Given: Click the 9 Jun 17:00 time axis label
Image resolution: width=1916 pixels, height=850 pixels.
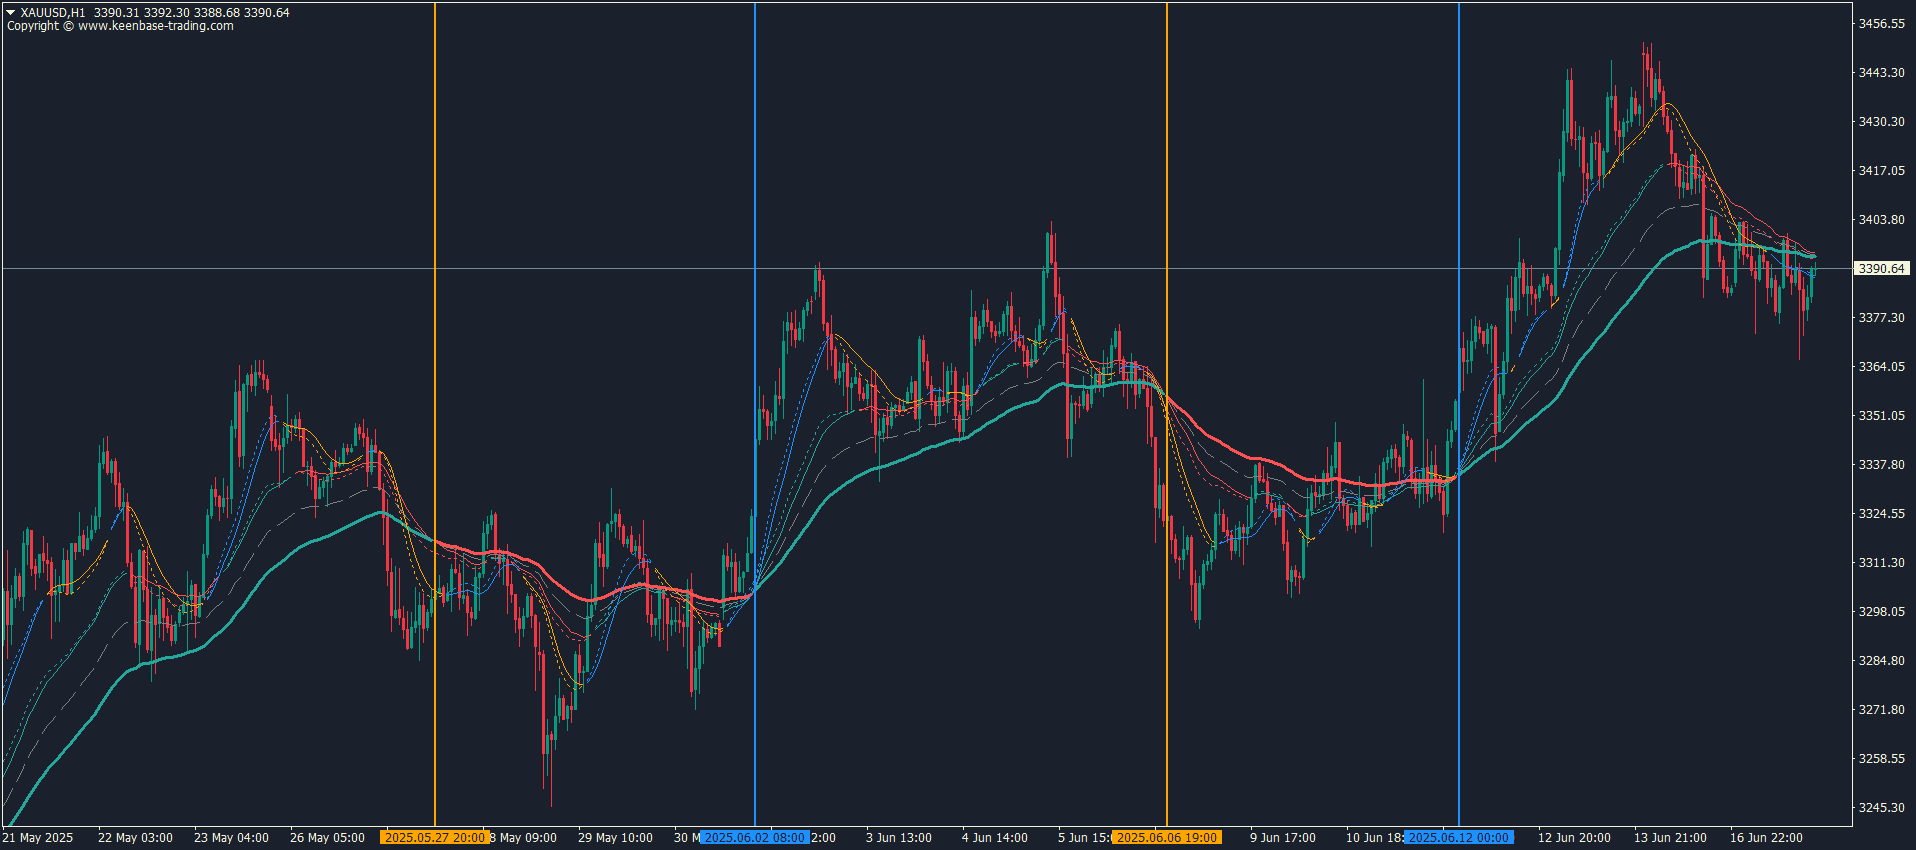Looking at the screenshot, I should tap(1282, 838).
